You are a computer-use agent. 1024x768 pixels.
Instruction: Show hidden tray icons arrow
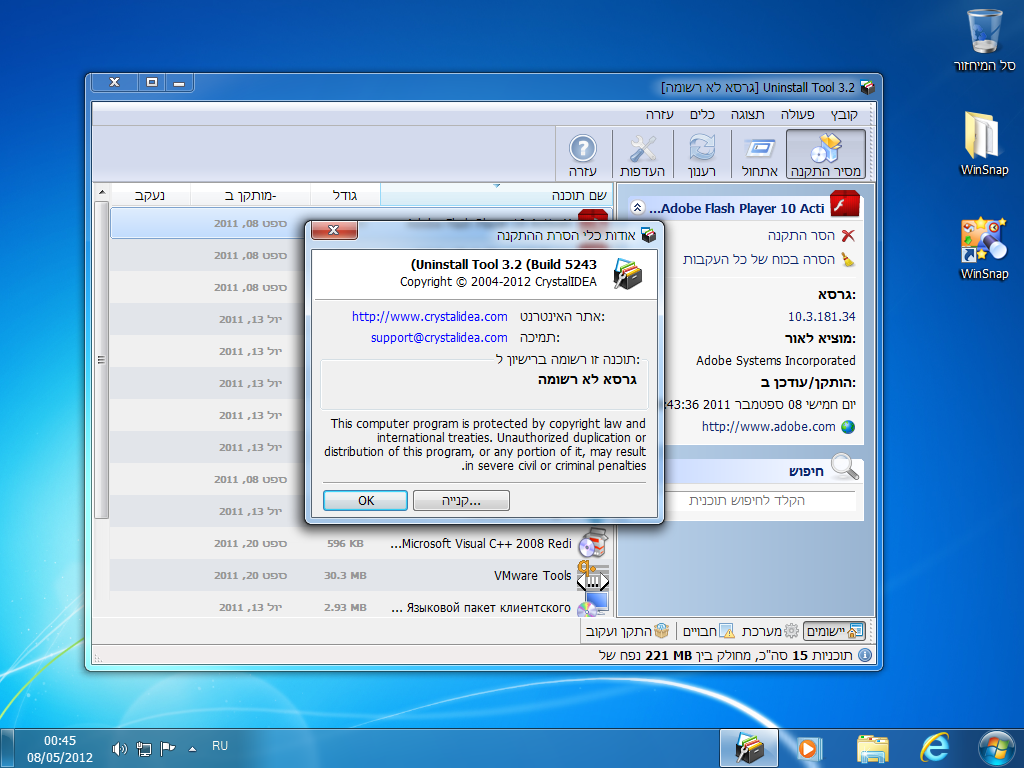(193, 749)
